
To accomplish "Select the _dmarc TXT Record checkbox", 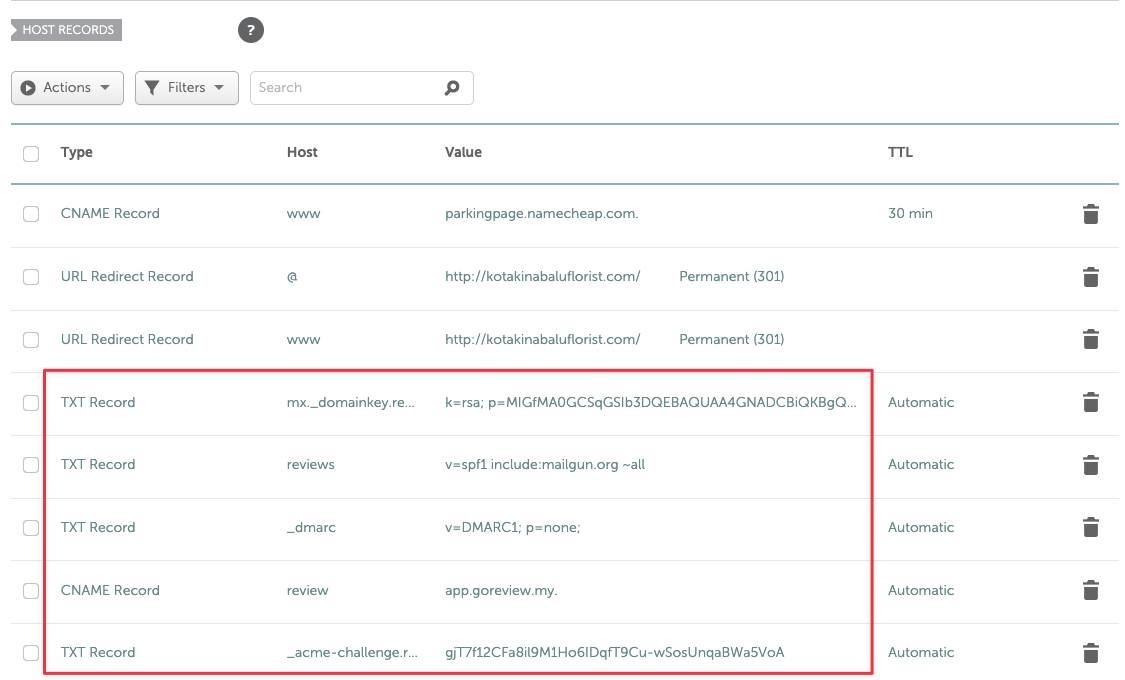I will click(31, 528).
